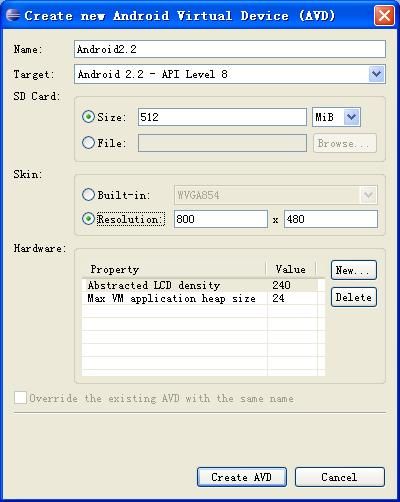Click the Browse... button for SD file
The width and height of the screenshot is (400, 502).
click(345, 143)
